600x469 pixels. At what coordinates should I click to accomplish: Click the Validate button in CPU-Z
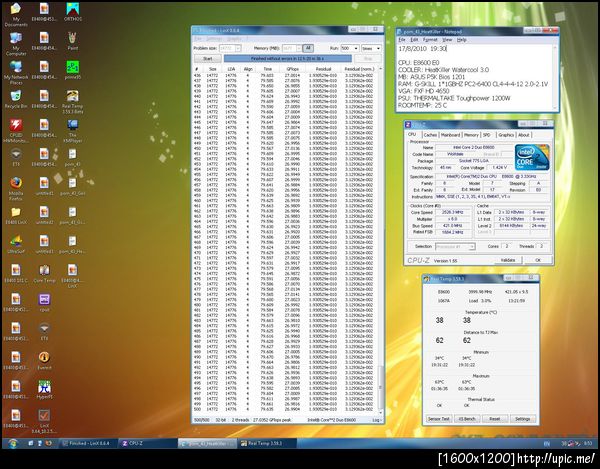pos(507,260)
